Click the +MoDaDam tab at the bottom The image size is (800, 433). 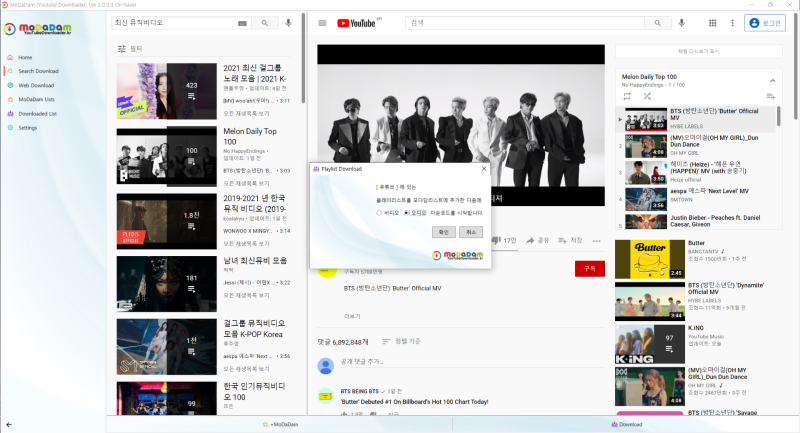(280, 424)
